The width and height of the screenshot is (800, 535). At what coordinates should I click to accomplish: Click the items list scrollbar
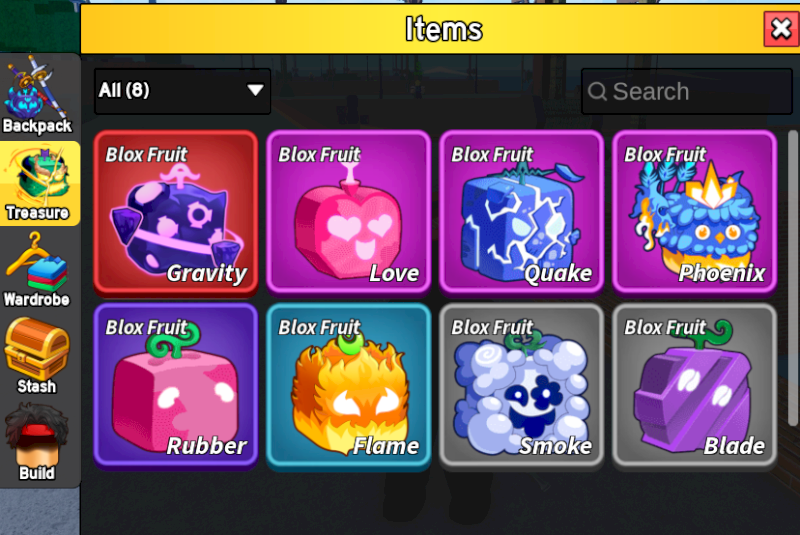pyautogui.click(x=793, y=278)
